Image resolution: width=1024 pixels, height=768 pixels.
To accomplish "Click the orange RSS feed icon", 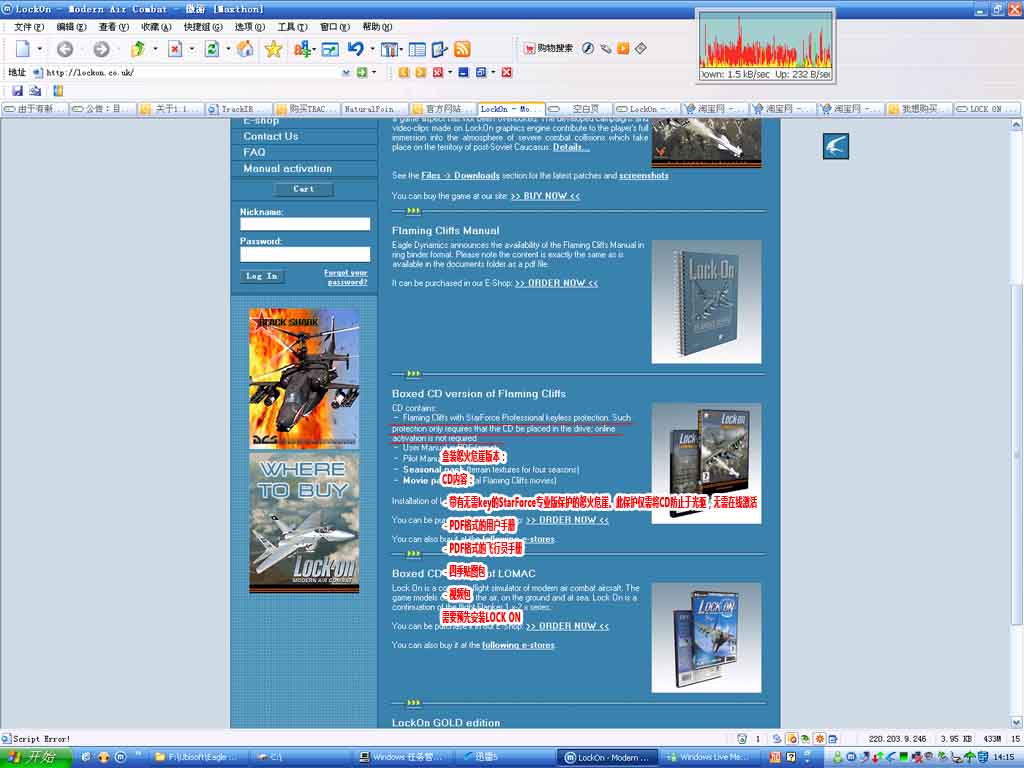I will coord(462,49).
